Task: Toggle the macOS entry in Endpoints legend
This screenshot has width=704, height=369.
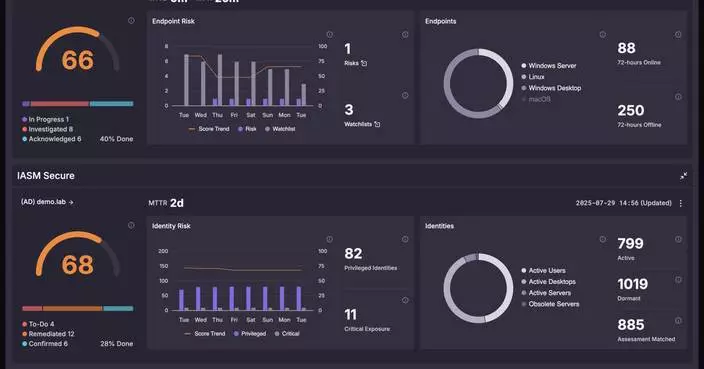Action: click(536, 99)
